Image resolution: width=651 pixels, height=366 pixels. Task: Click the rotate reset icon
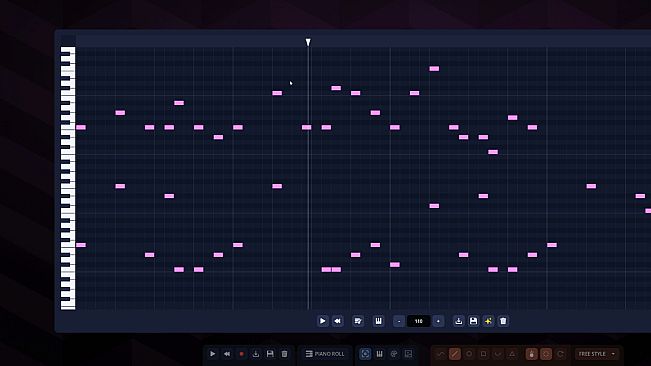560,354
